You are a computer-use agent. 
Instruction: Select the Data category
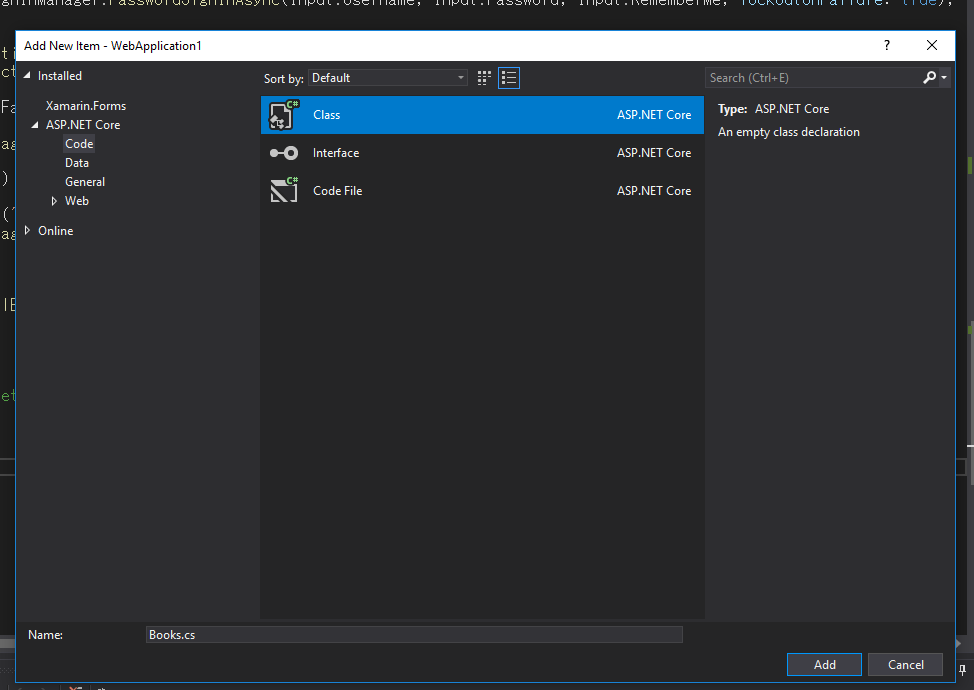pos(77,163)
